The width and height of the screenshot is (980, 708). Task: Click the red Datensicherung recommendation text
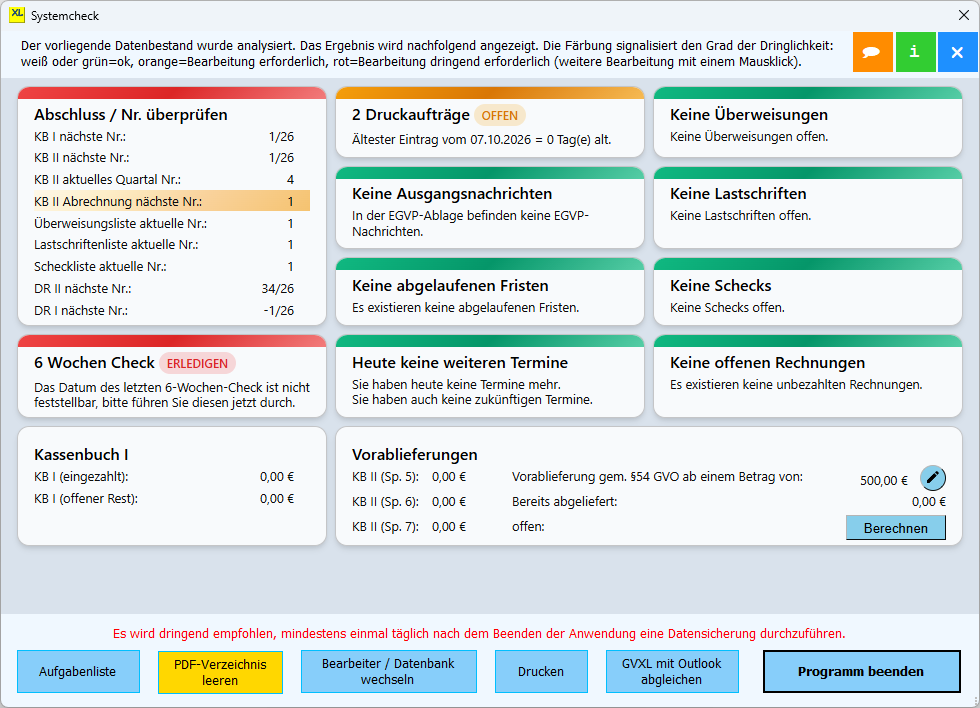tap(479, 634)
